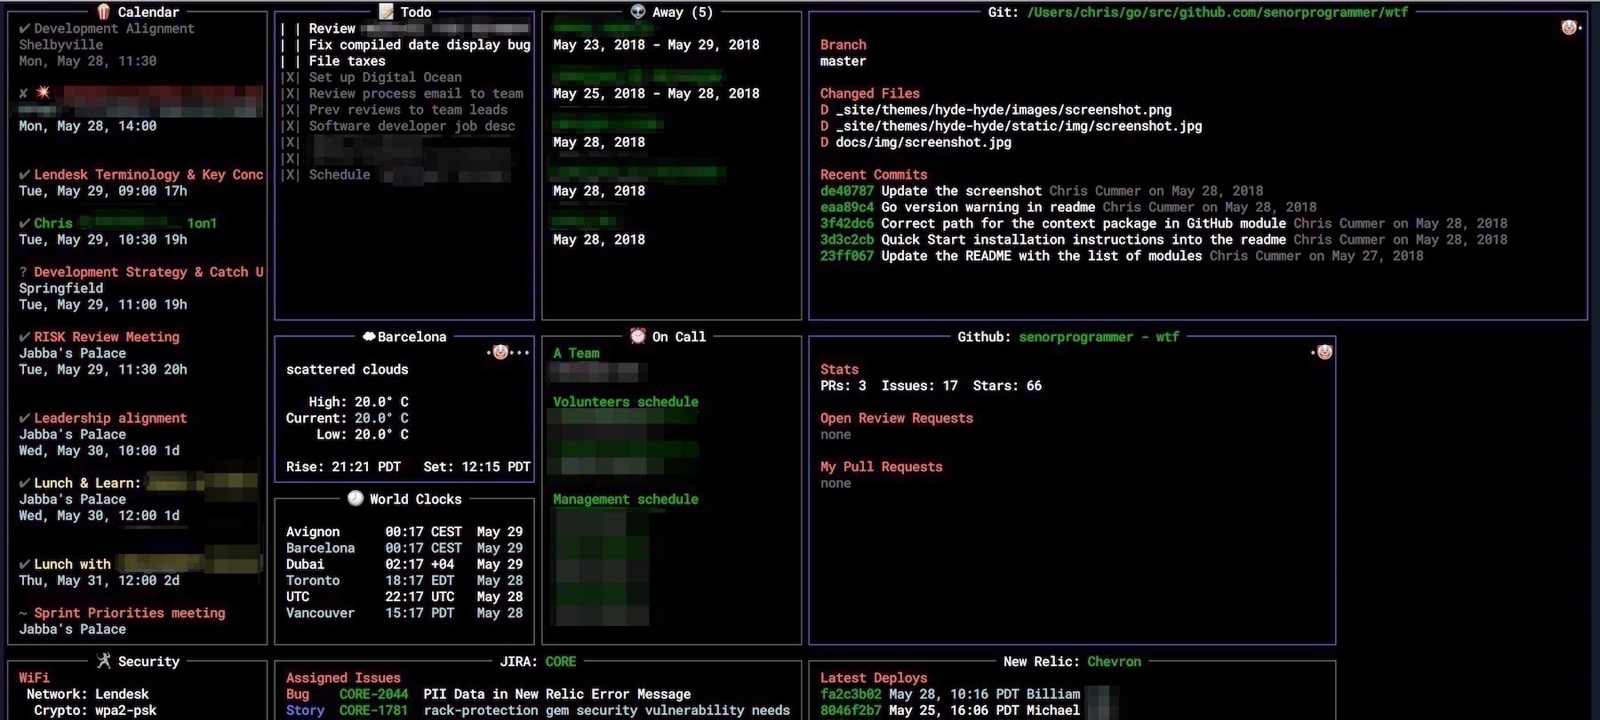Click the Issues: 17 stat
Viewport: 1600px width, 720px height.
(919, 386)
